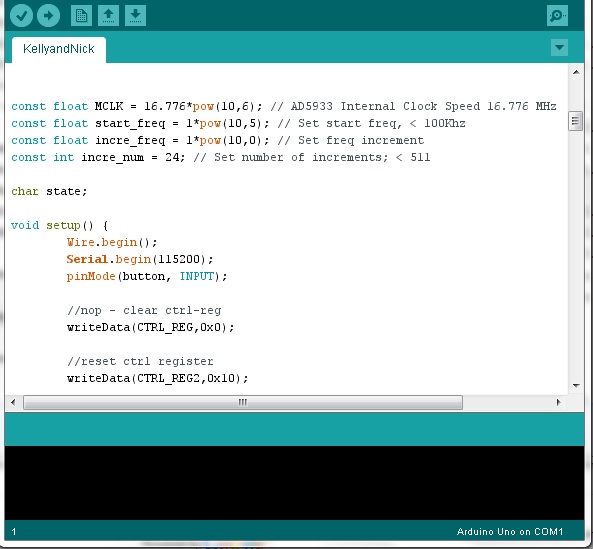Open a sketch with the up-arrow icon
Screen dimensions: 593x549
(x=109, y=16)
